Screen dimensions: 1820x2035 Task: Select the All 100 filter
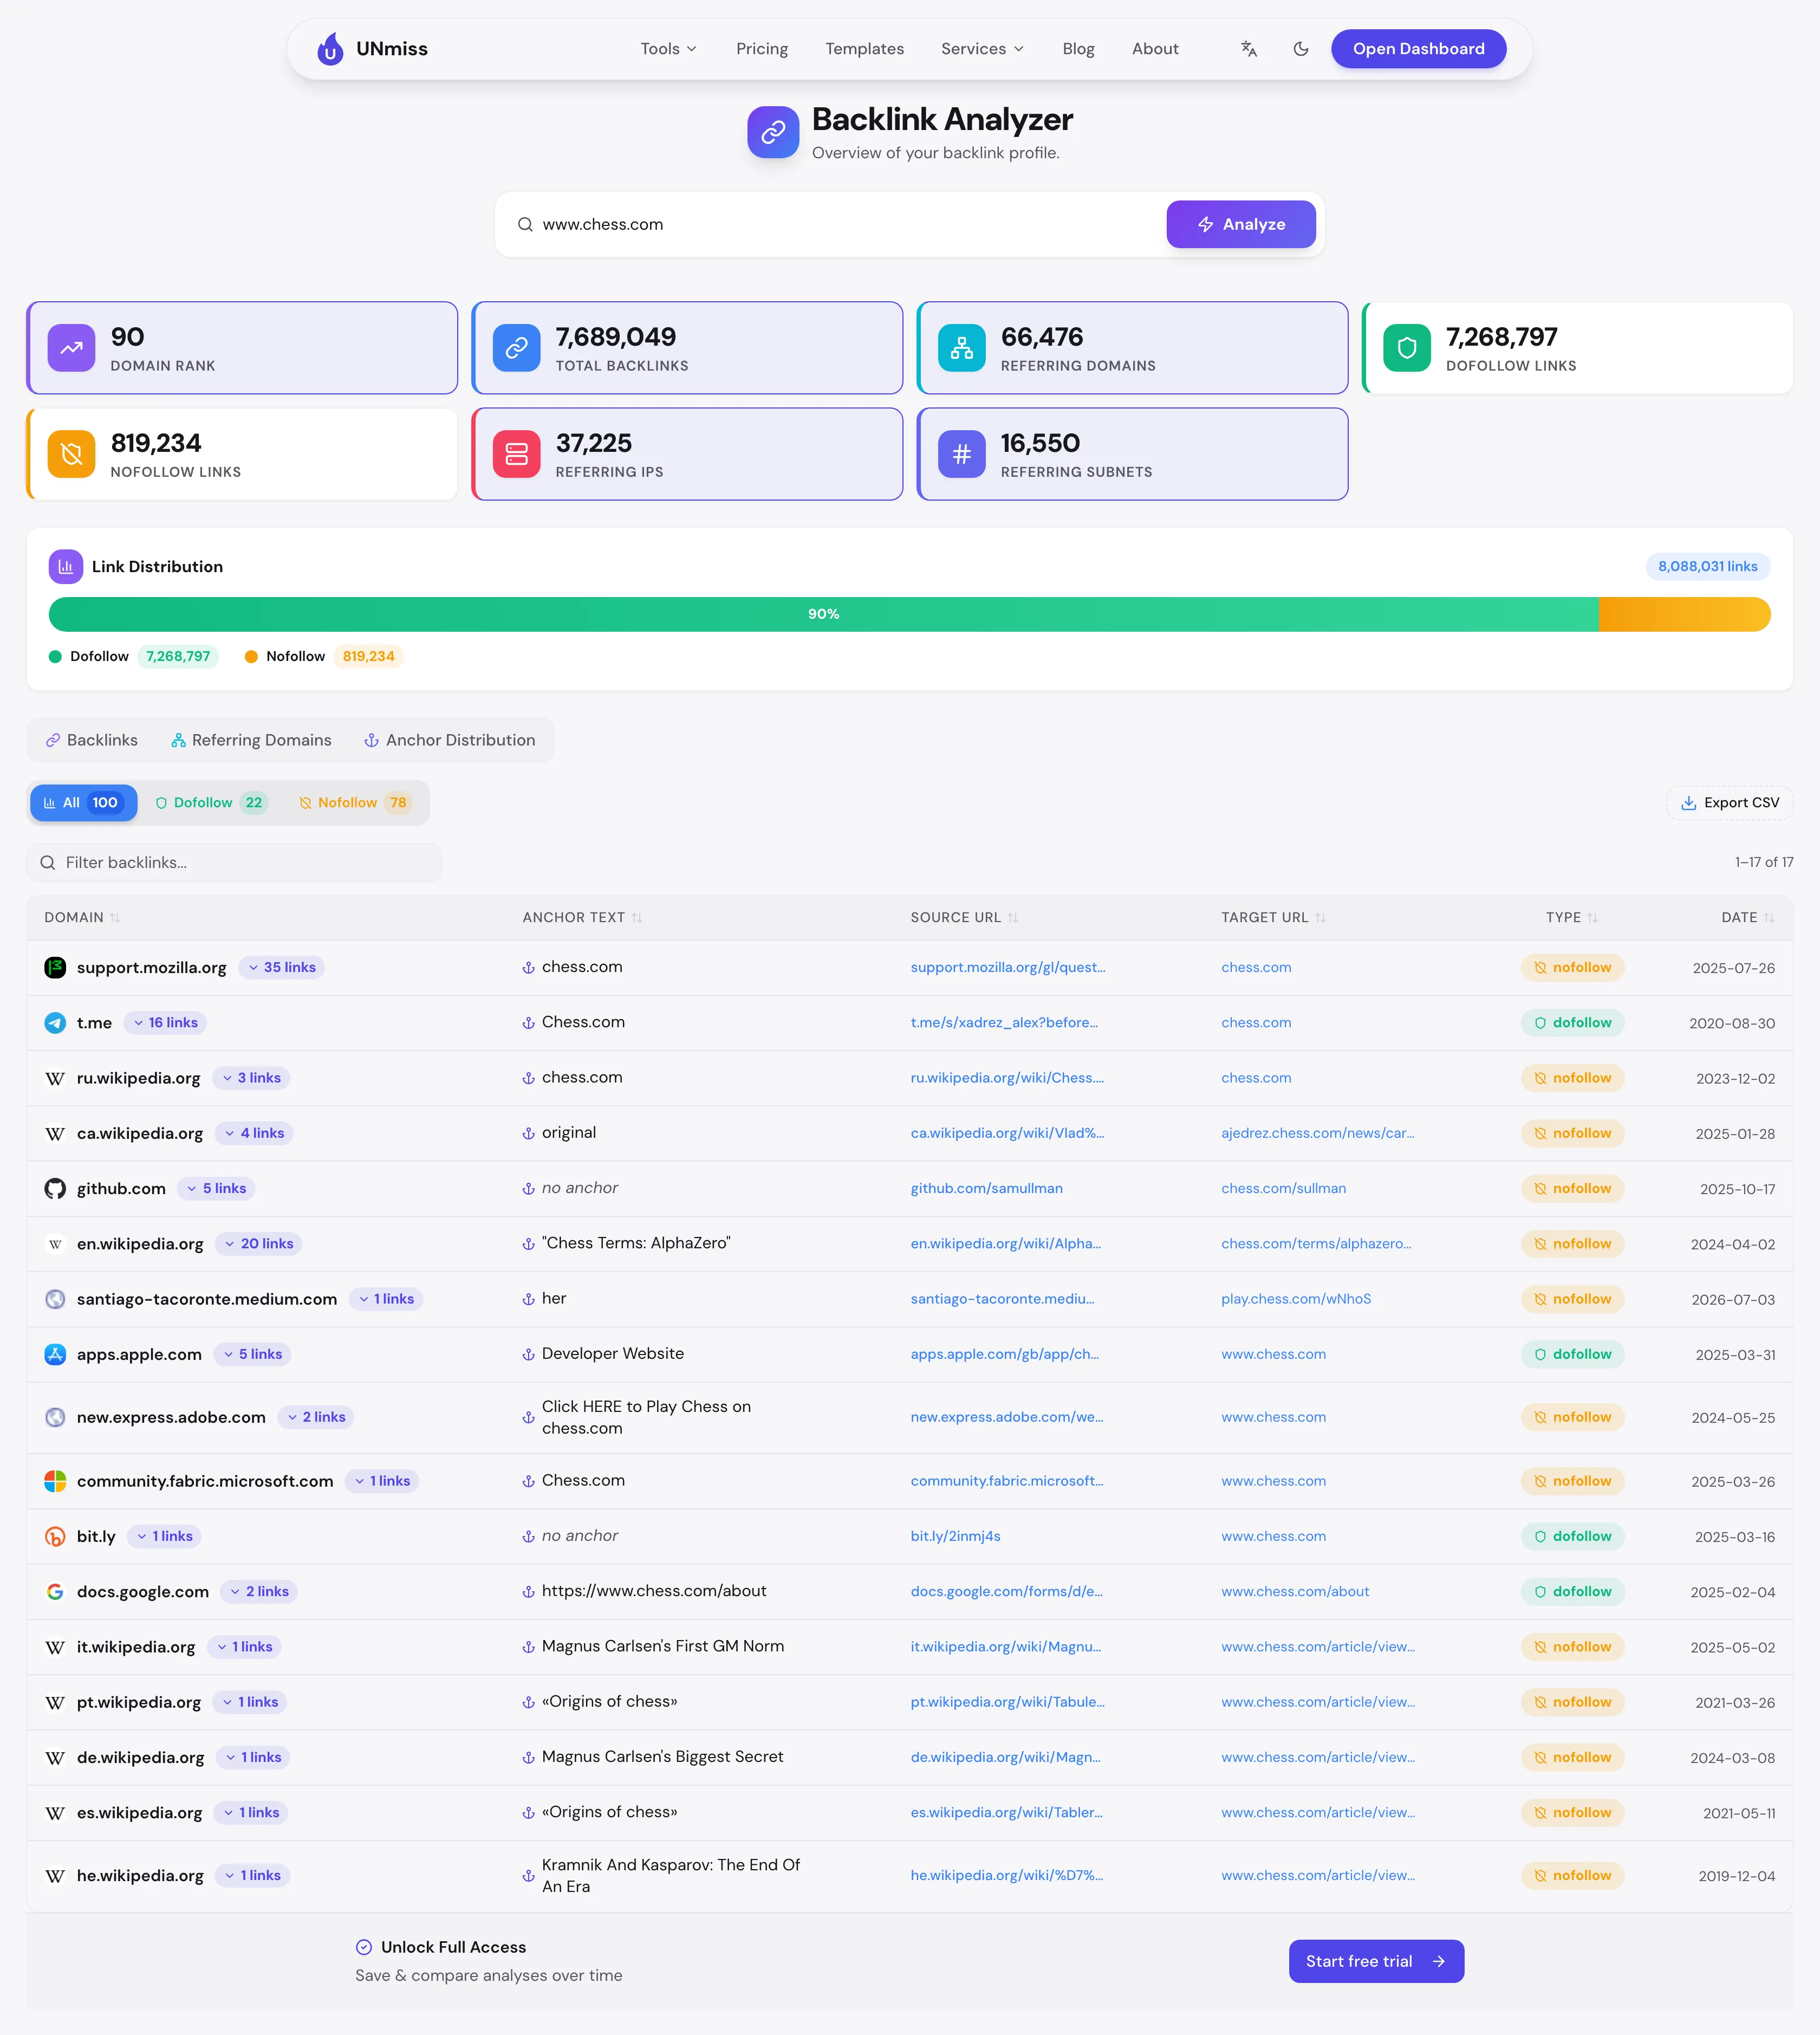point(83,802)
